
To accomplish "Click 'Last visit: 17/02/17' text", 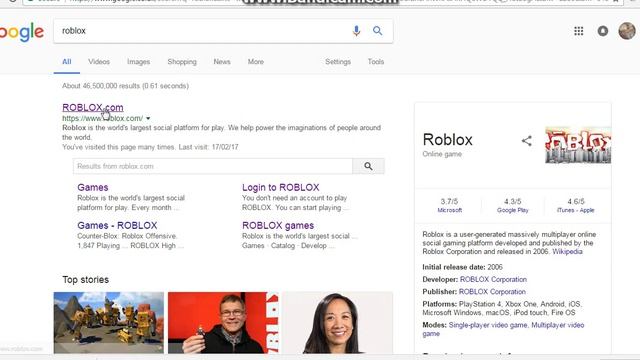I will point(208,147).
